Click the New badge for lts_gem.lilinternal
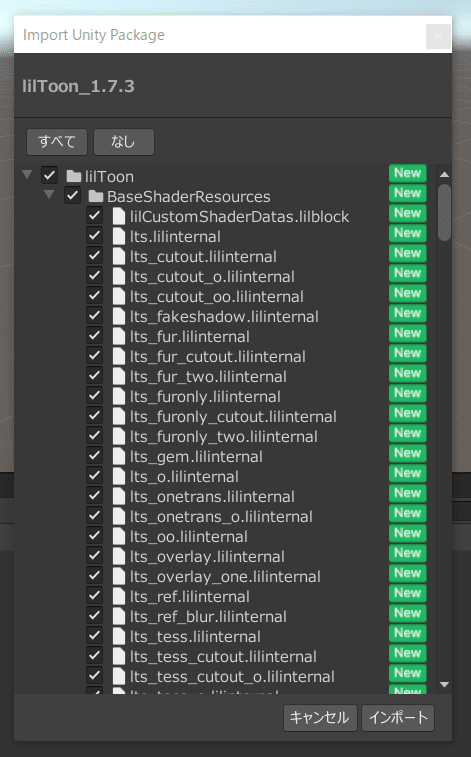 (408, 453)
